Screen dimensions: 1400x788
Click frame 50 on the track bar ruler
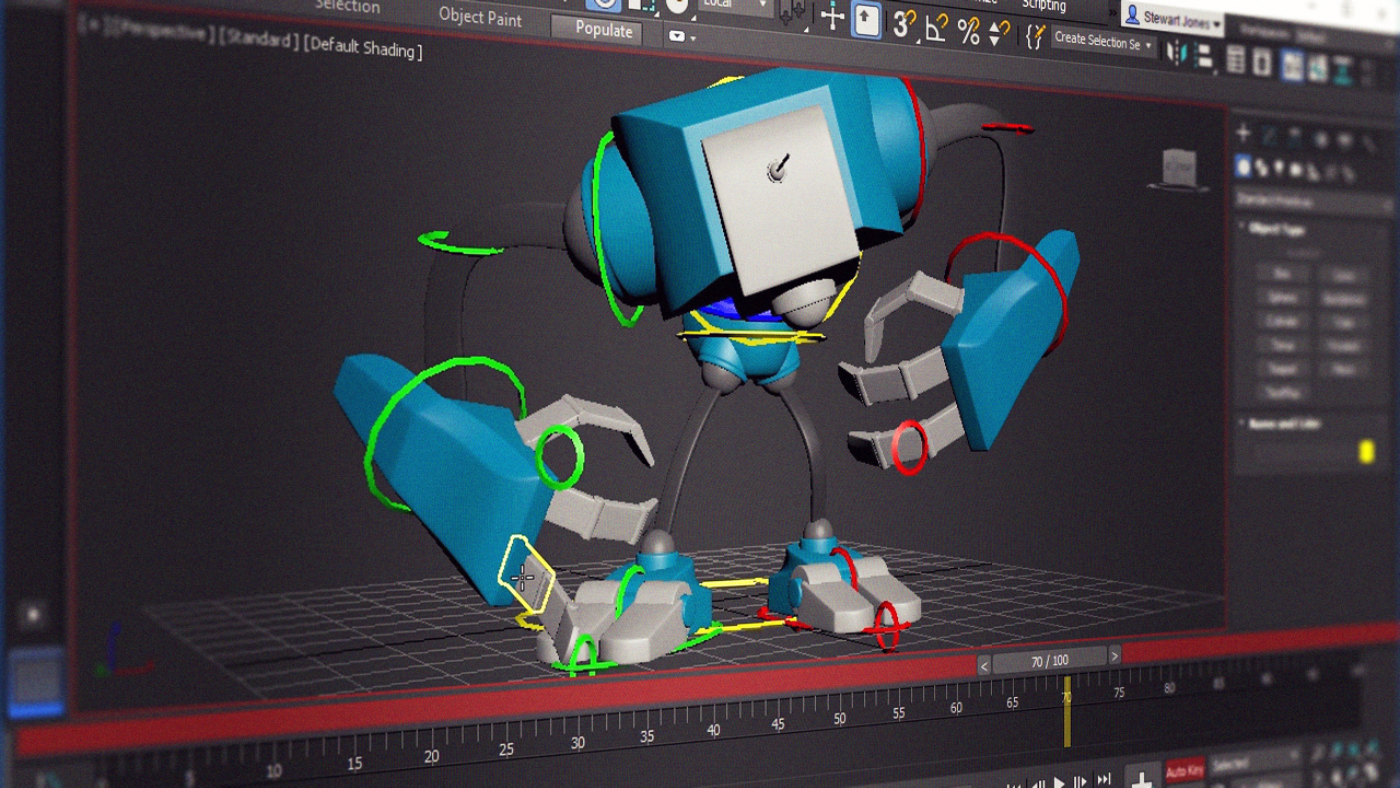[840, 718]
